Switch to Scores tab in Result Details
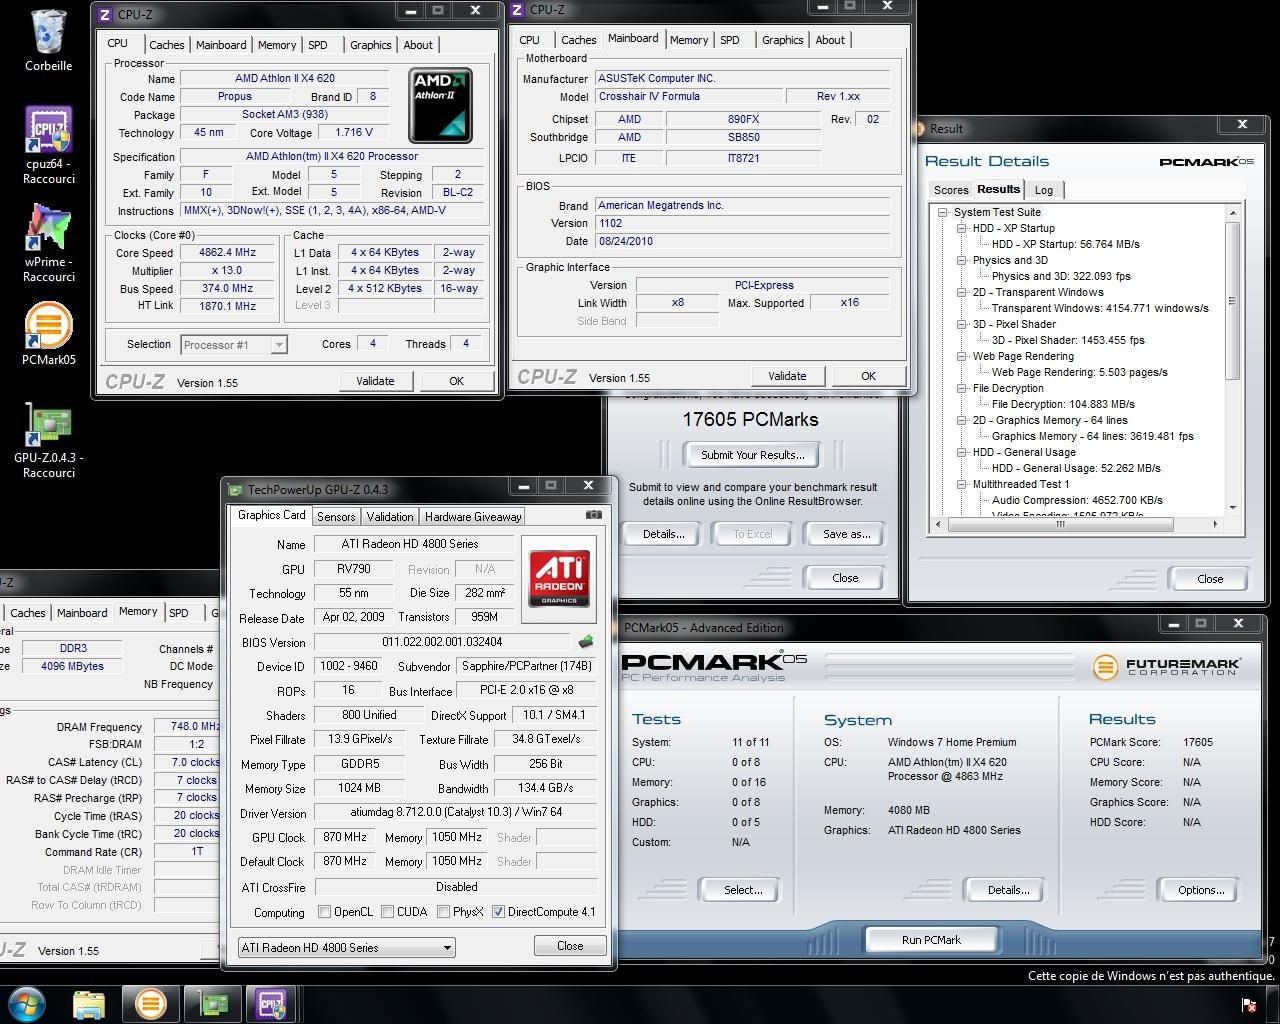 tap(951, 190)
